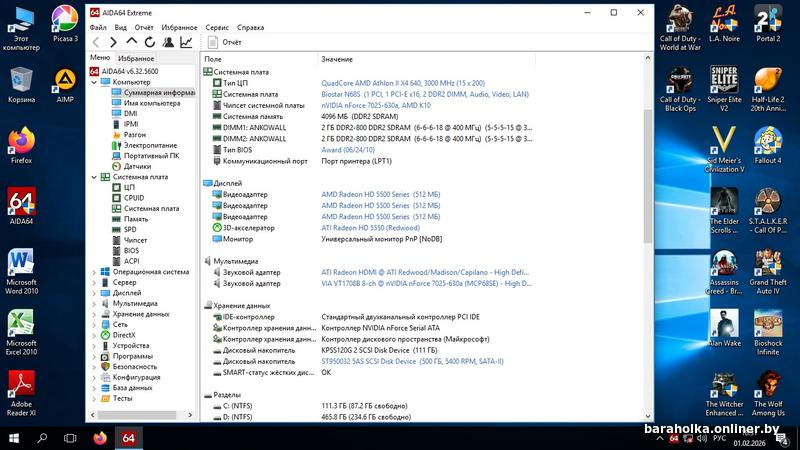Image resolution: width=800 pixels, height=450 pixels.
Task: Click the Значение column header
Action: [337, 59]
